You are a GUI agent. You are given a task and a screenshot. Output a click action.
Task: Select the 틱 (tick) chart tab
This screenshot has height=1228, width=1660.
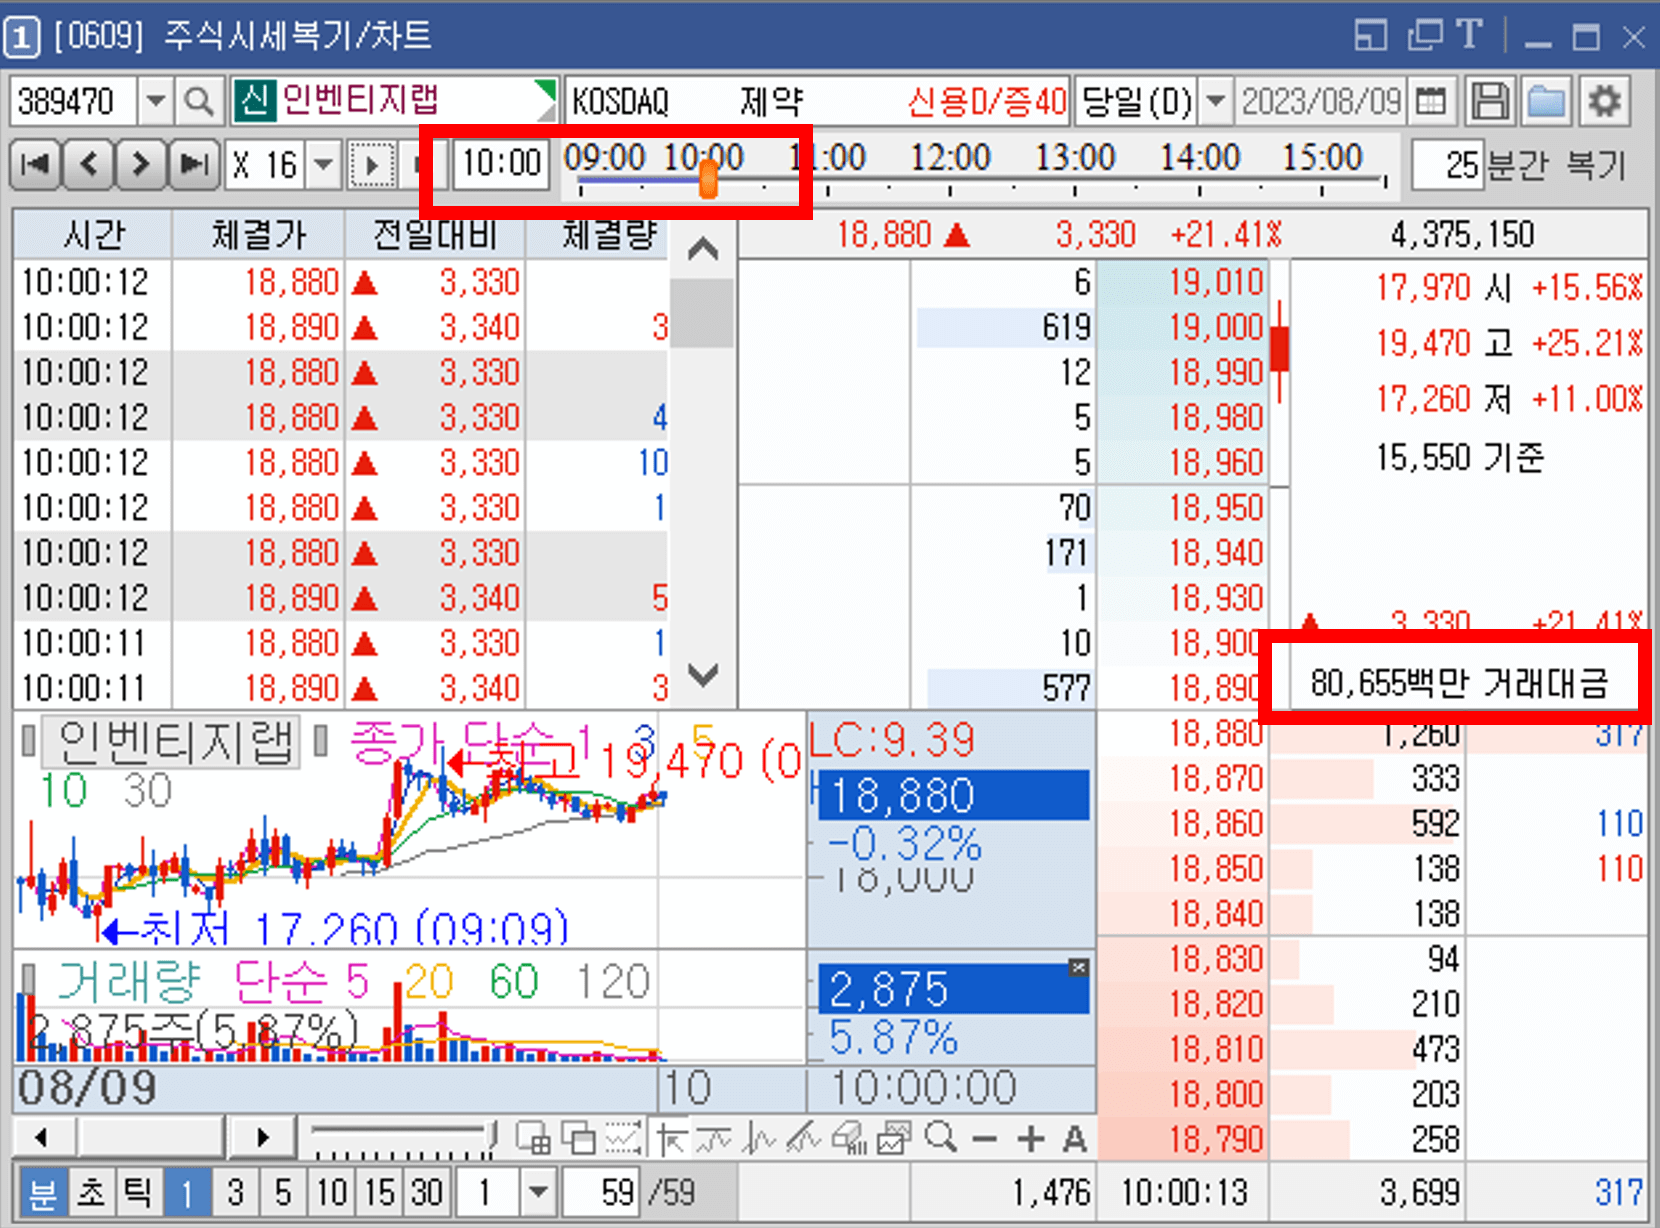click(137, 1192)
